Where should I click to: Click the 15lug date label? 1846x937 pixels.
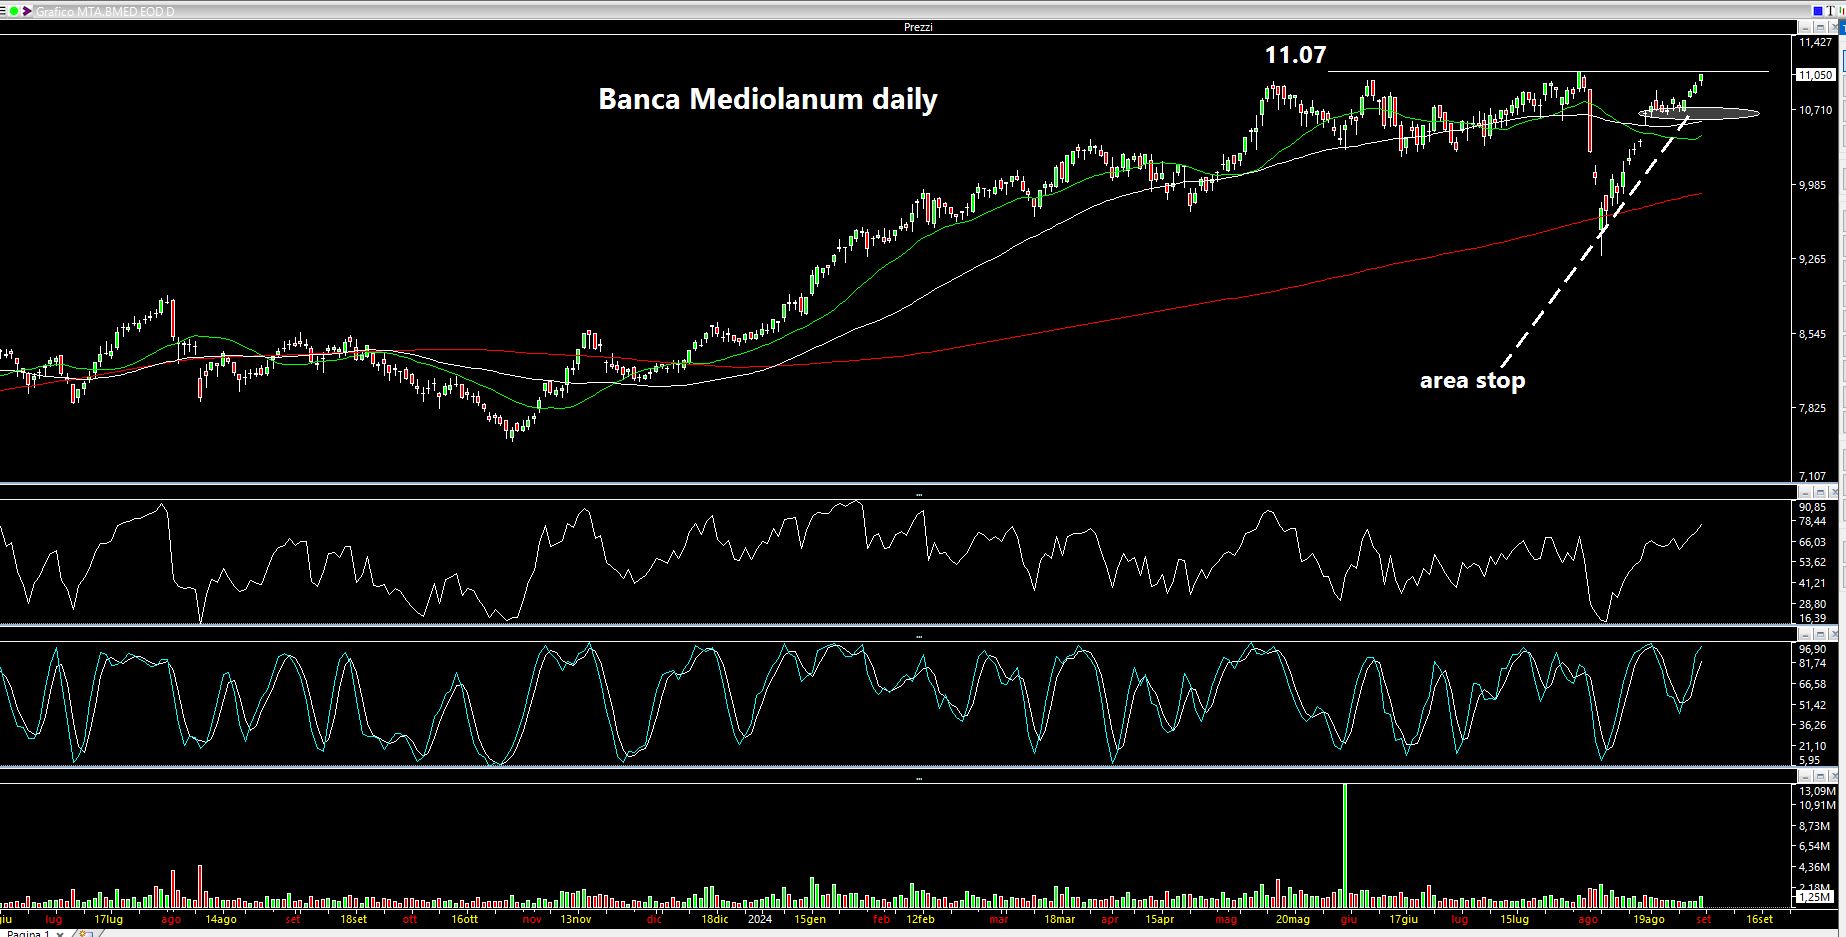[x=1515, y=919]
